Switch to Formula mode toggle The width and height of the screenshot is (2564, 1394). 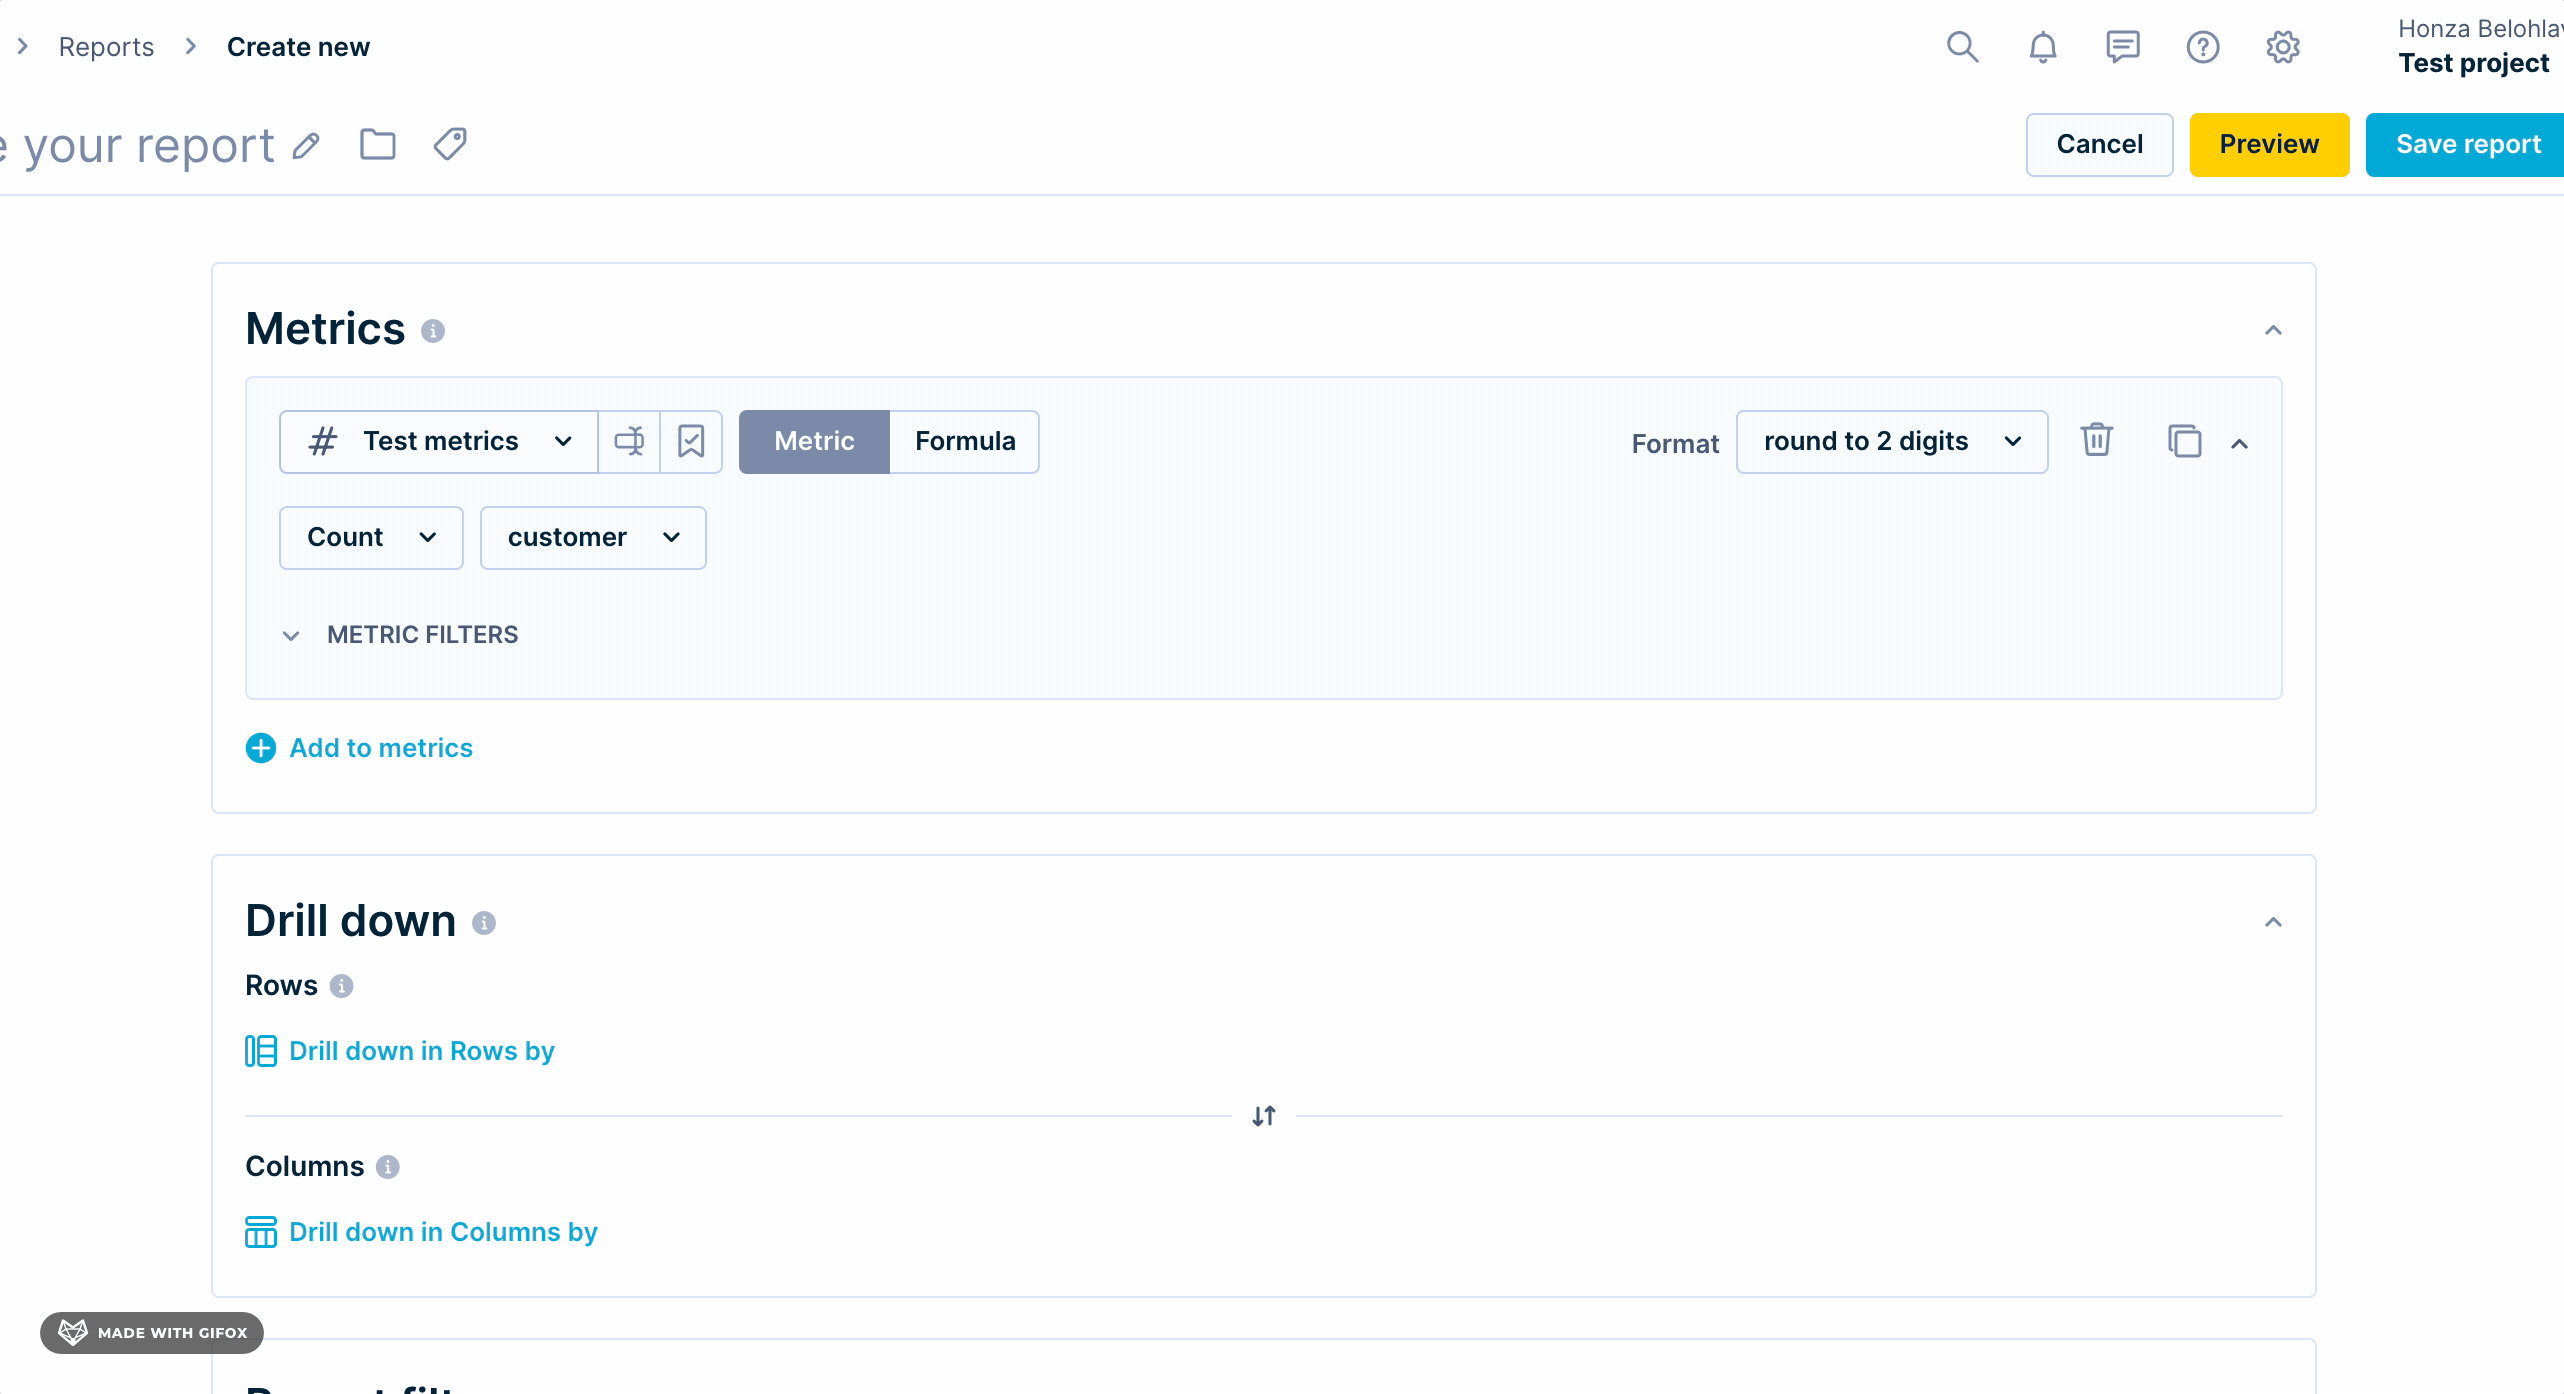pyautogui.click(x=964, y=441)
